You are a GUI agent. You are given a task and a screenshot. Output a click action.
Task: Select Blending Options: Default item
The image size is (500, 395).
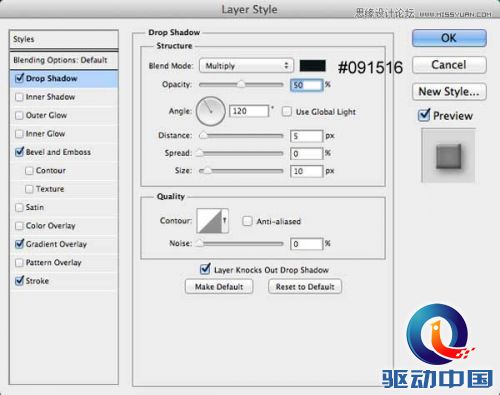point(64,60)
